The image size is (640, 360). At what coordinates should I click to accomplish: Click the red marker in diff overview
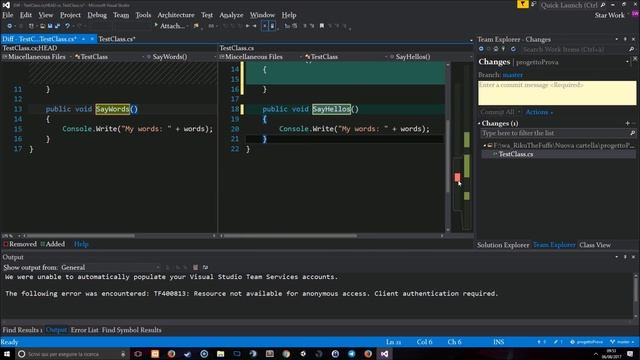(x=457, y=177)
